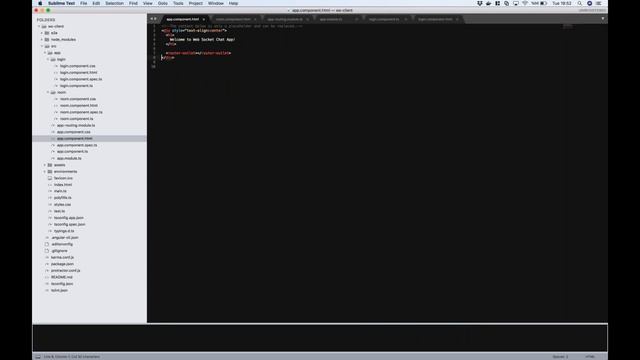Click the folder icon next to environments
The width and height of the screenshot is (640, 360).
(x=50, y=171)
